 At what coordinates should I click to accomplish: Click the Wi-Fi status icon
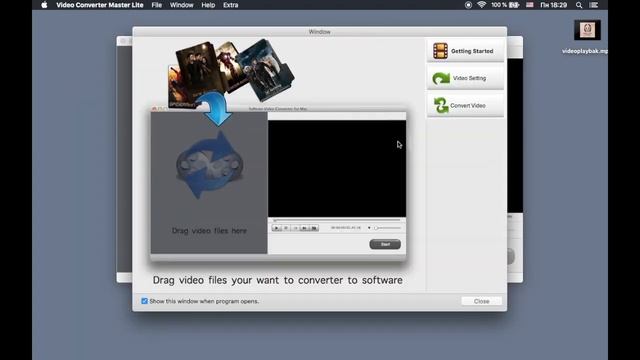pyautogui.click(x=482, y=5)
